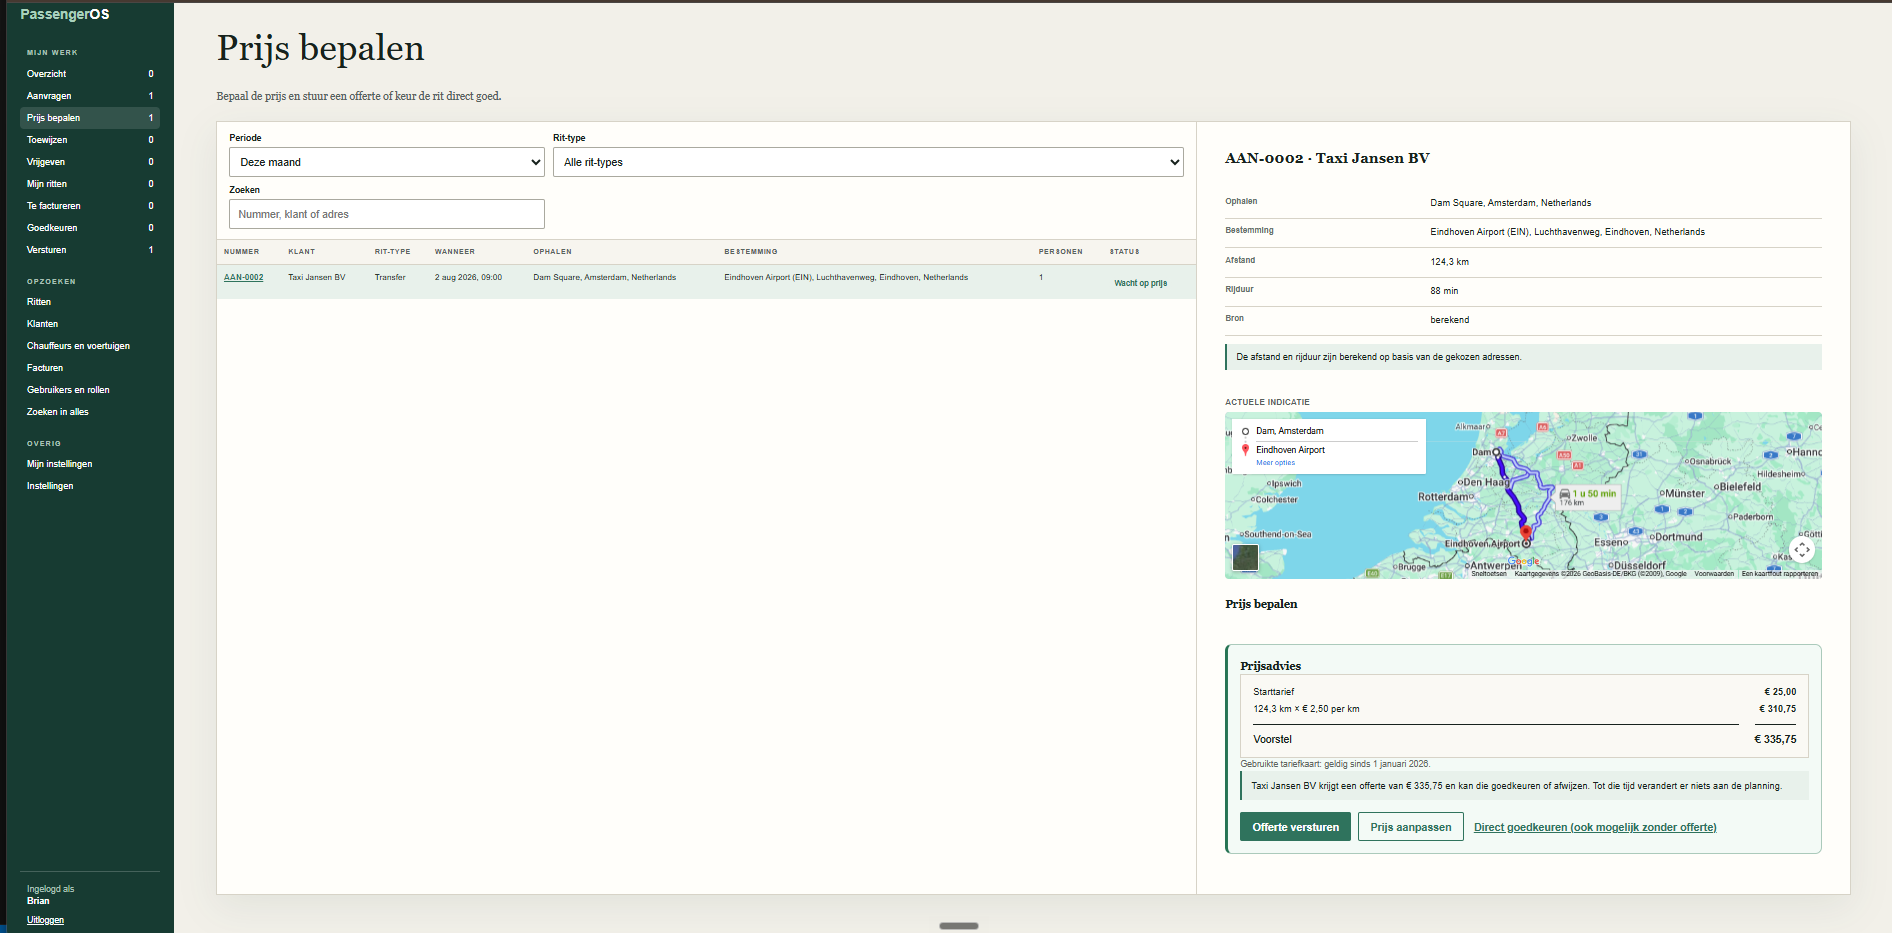The width and height of the screenshot is (1892, 933).
Task: Click the STATUS column header
Action: tap(1124, 252)
